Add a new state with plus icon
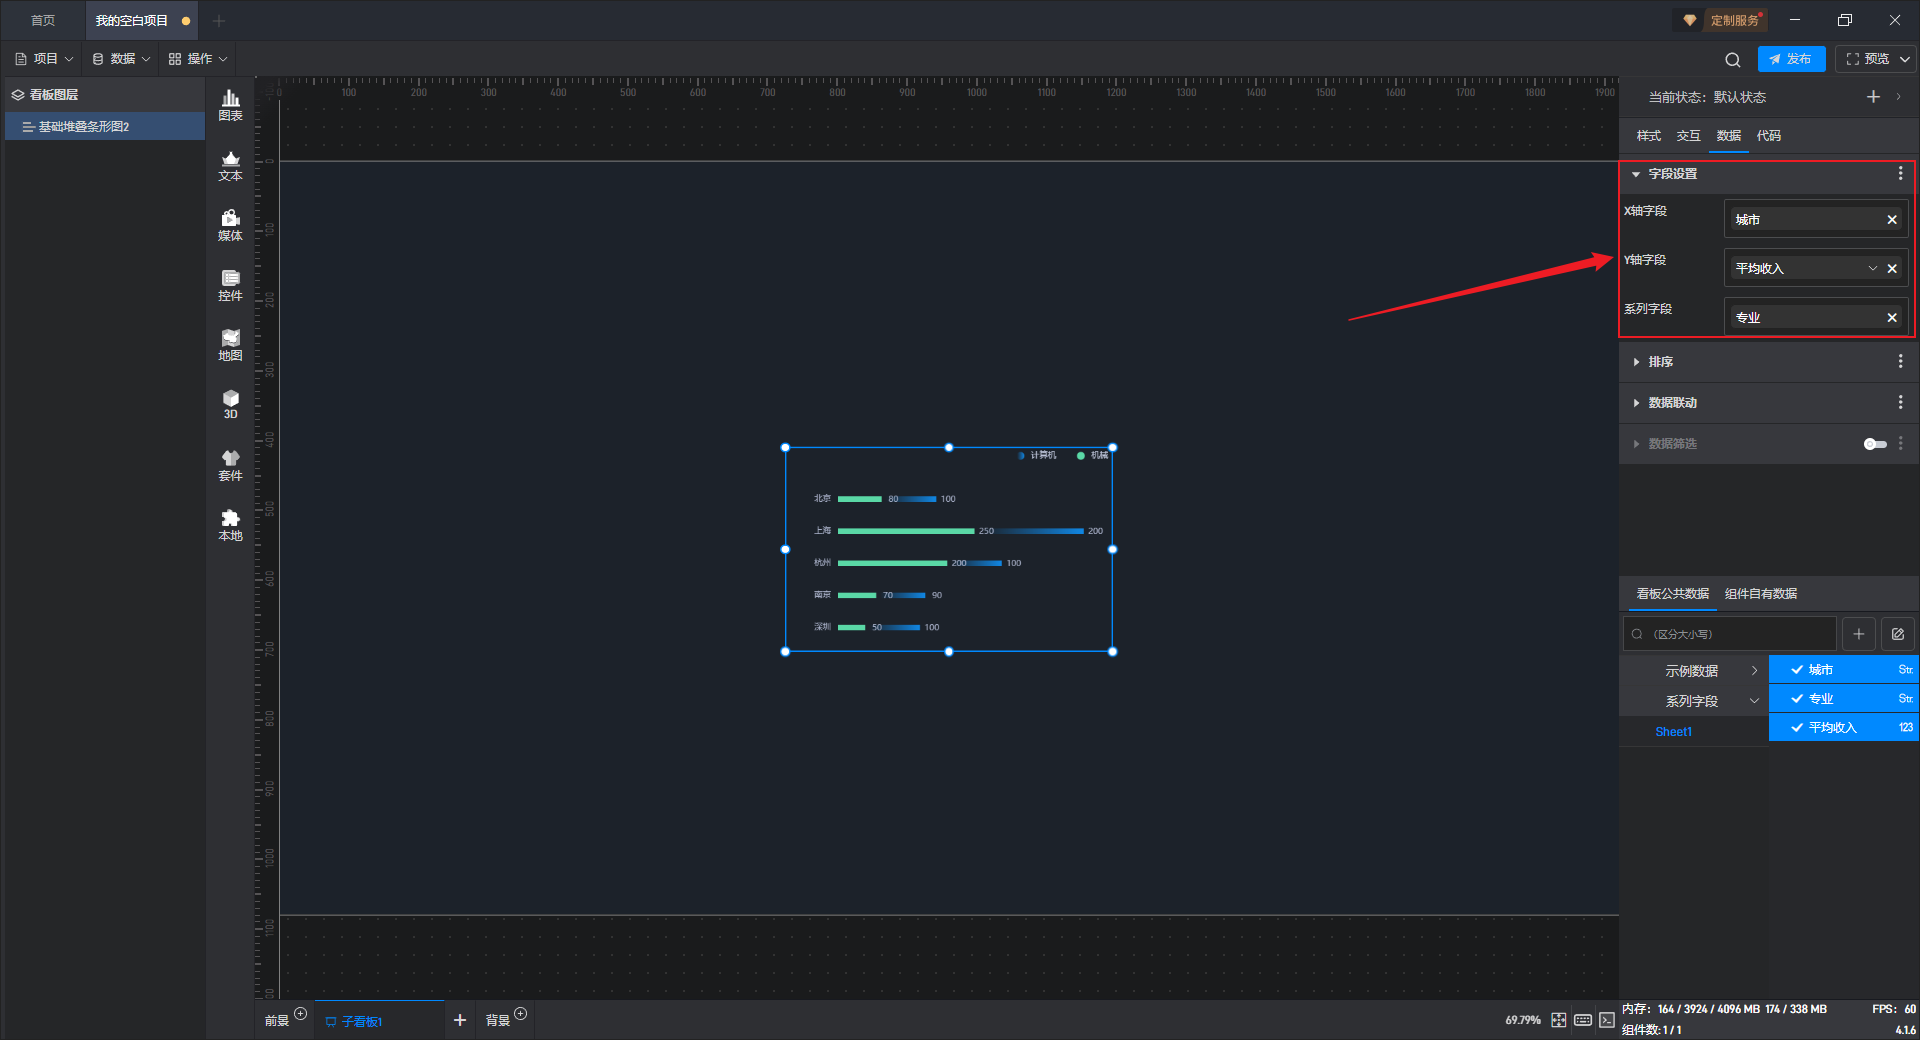This screenshot has height=1040, width=1920. pos(1873,97)
